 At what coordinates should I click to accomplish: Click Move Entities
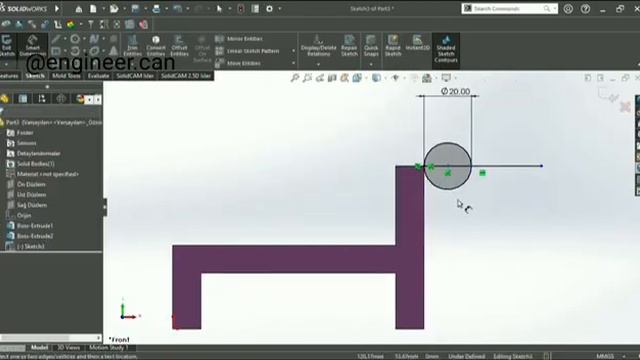[238, 63]
